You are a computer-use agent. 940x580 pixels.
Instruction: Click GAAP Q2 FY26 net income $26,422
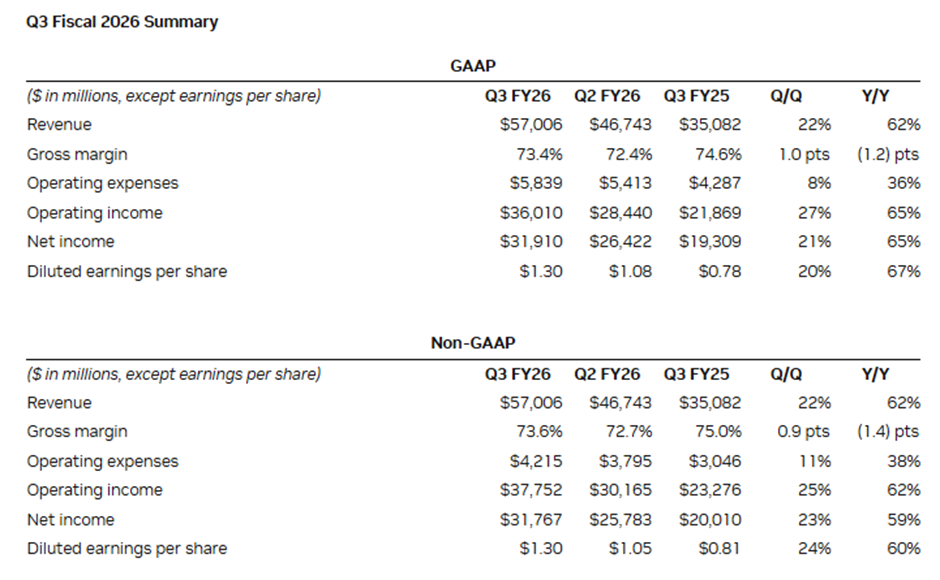(x=620, y=242)
